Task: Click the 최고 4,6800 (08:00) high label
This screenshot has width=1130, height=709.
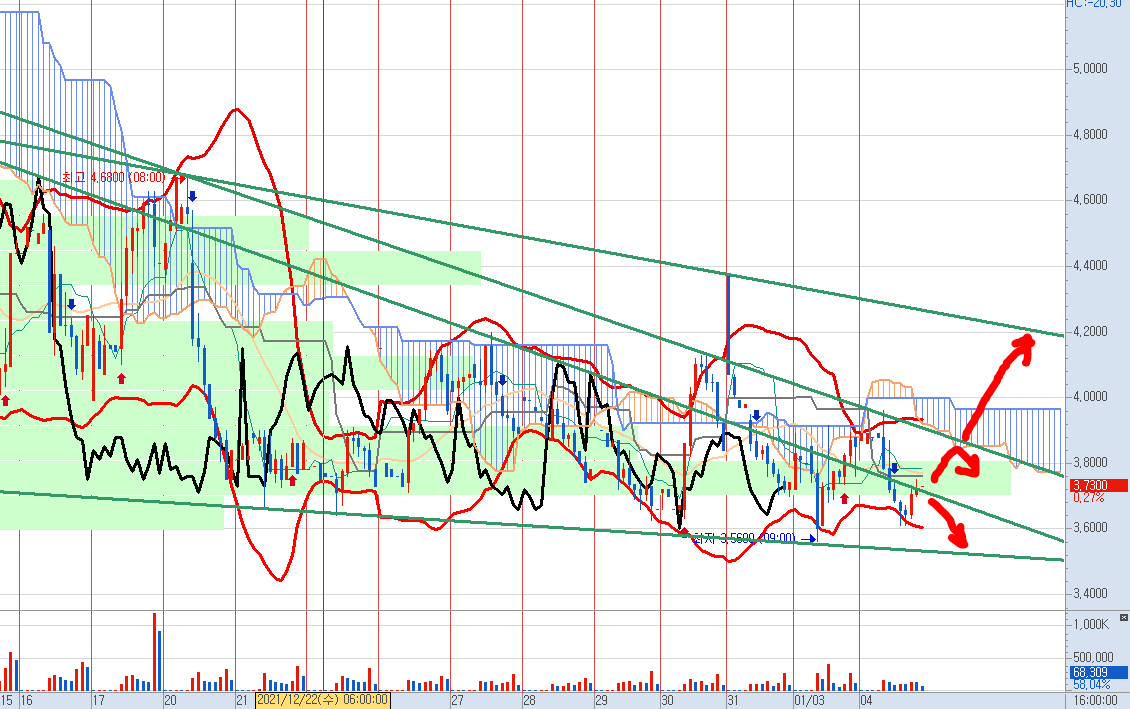Action: coord(113,177)
